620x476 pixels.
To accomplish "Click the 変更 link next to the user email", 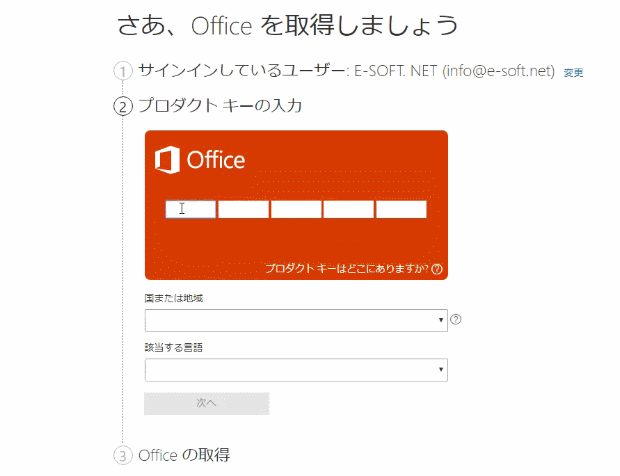I will (x=573, y=73).
